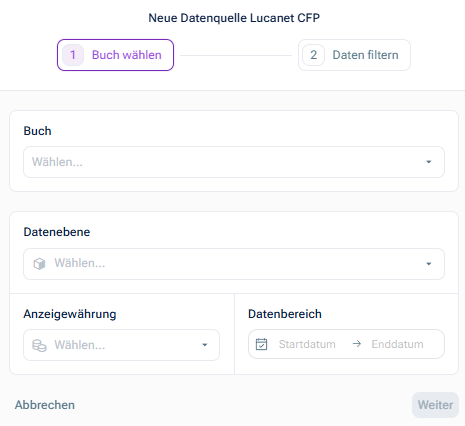Expand the Anzeigewährung dropdown arrow
The height and width of the screenshot is (426, 465).
[x=205, y=345]
